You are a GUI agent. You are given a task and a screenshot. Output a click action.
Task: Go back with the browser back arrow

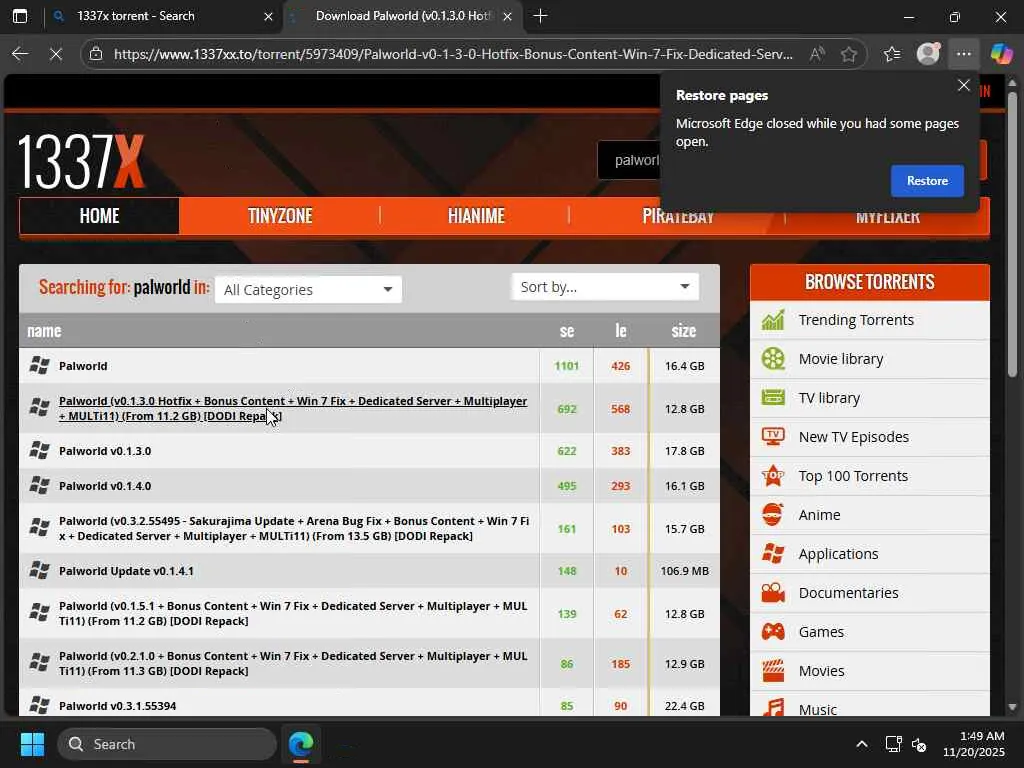tap(20, 54)
